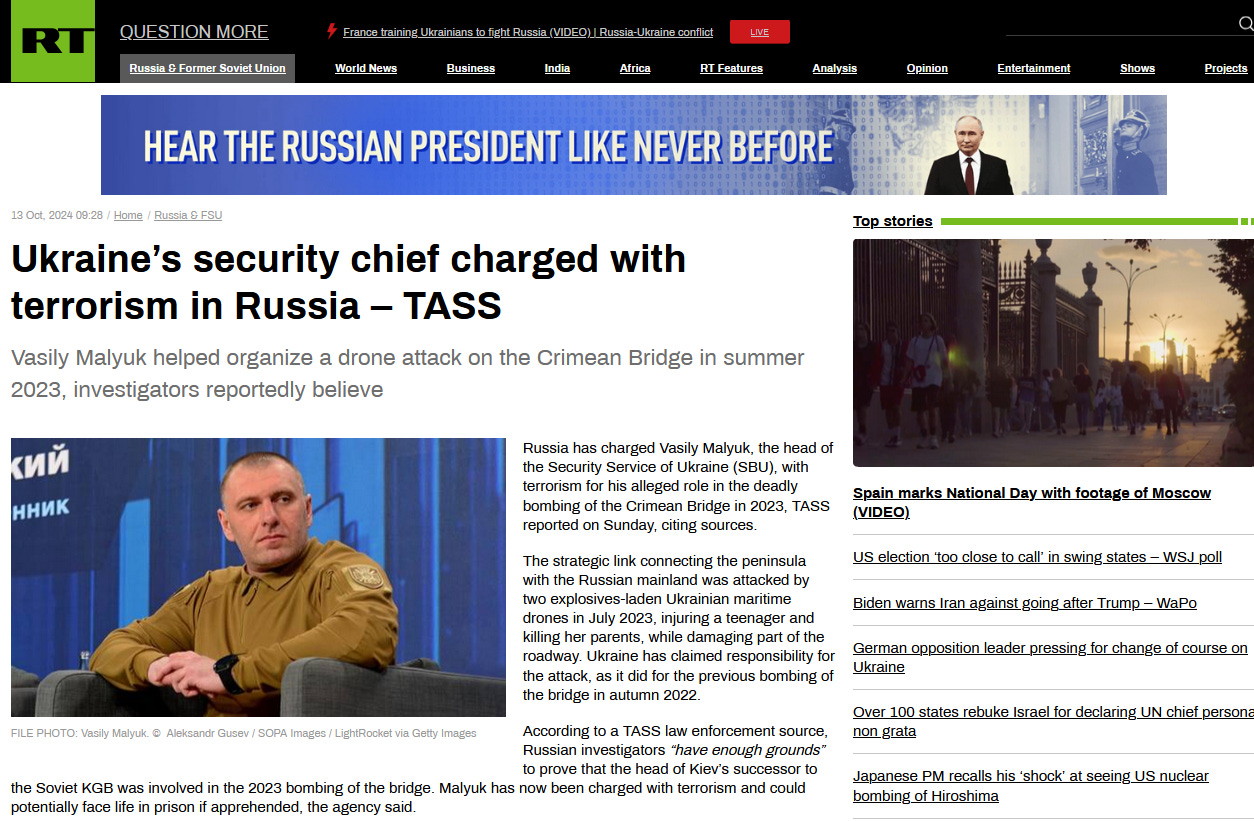Click the Putin banner advertisement

click(x=634, y=145)
